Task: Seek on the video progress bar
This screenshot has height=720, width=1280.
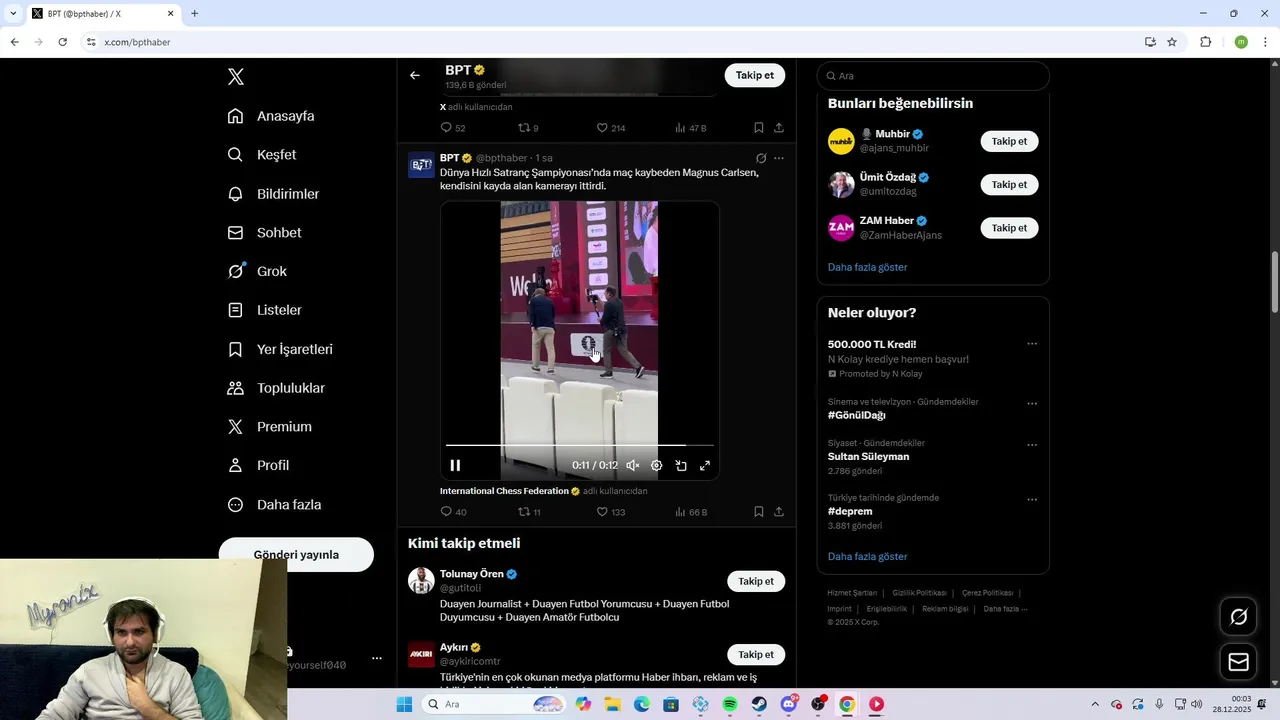Action: pyautogui.click(x=580, y=445)
